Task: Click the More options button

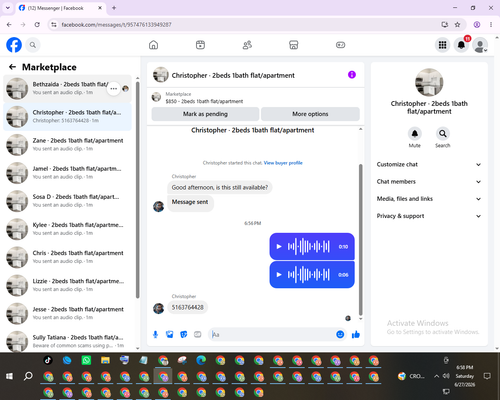Action: coord(310,114)
